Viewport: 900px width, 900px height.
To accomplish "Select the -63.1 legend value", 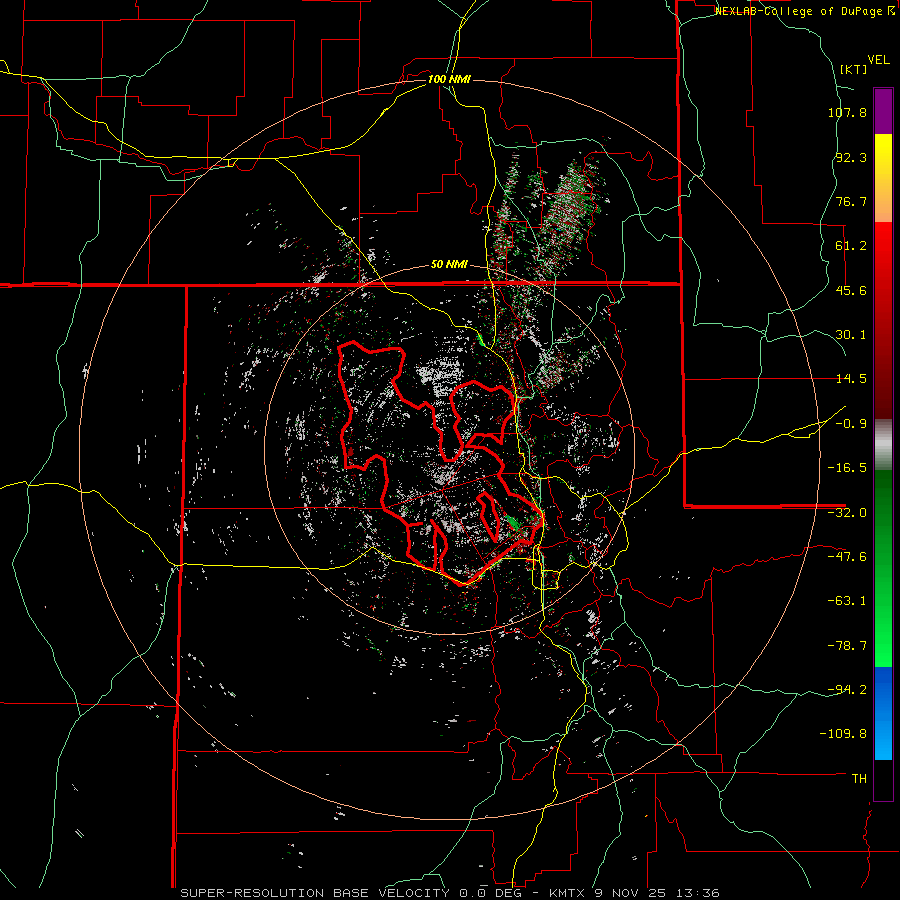I will (847, 601).
